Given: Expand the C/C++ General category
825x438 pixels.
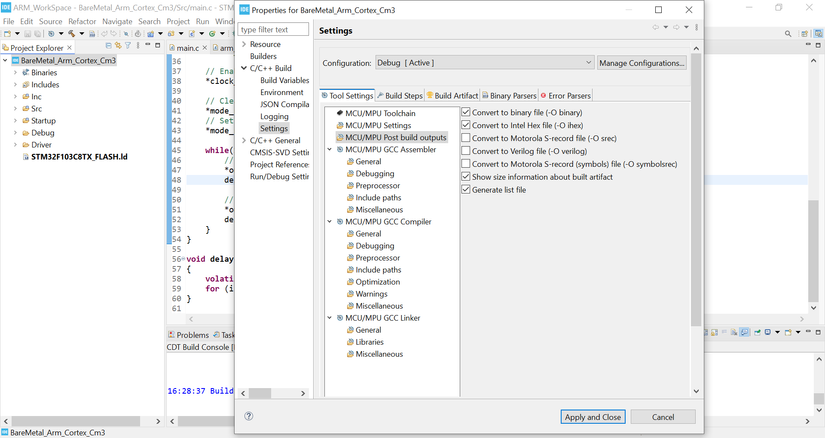Looking at the screenshot, I should 243,141.
